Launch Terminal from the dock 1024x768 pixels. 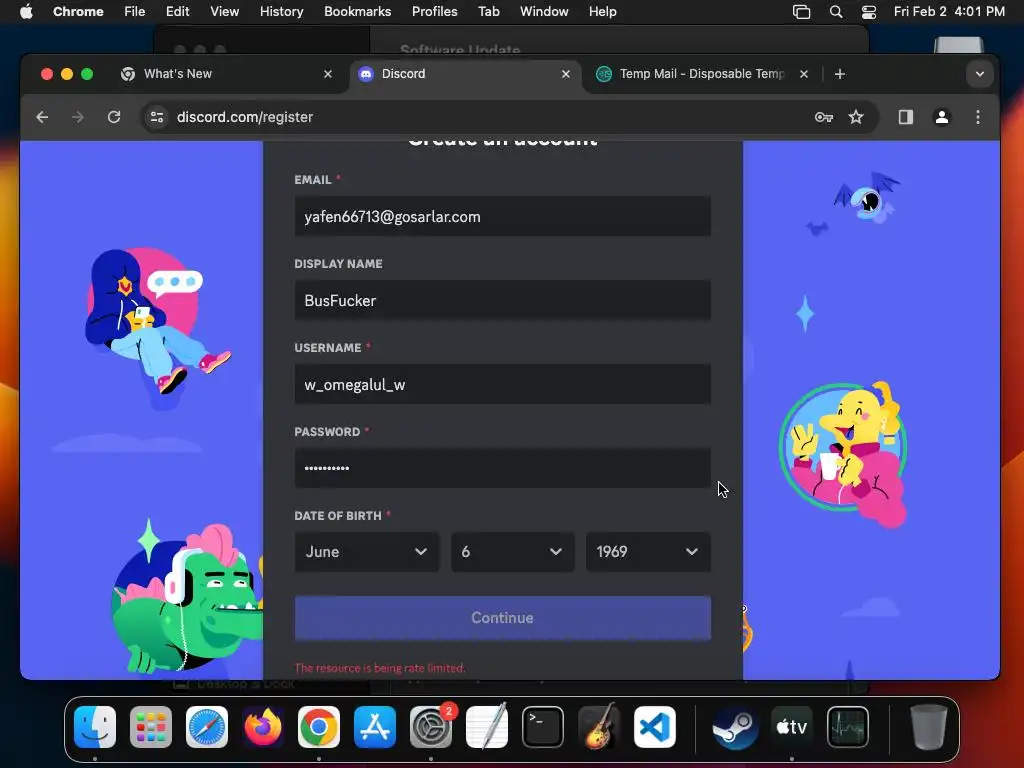543,727
